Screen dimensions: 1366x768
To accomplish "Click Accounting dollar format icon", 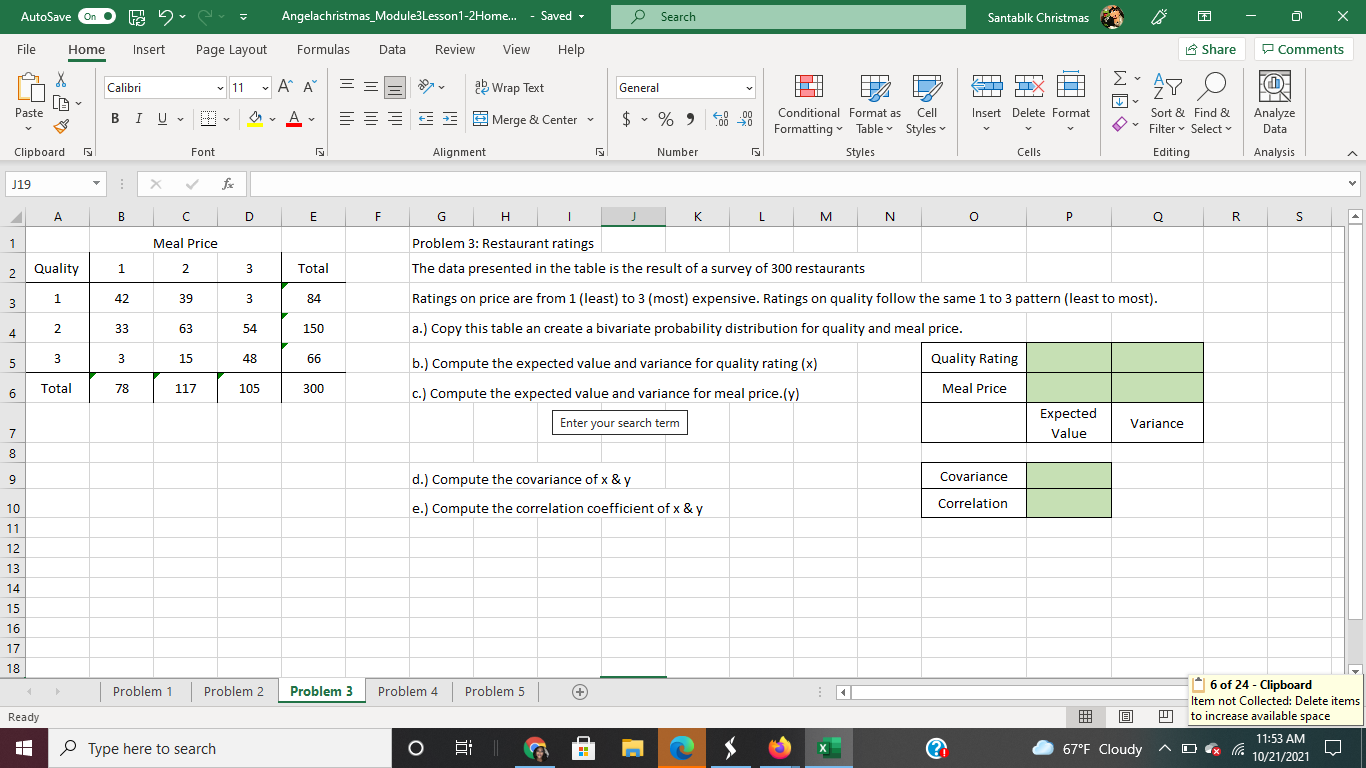I will click(x=626, y=120).
